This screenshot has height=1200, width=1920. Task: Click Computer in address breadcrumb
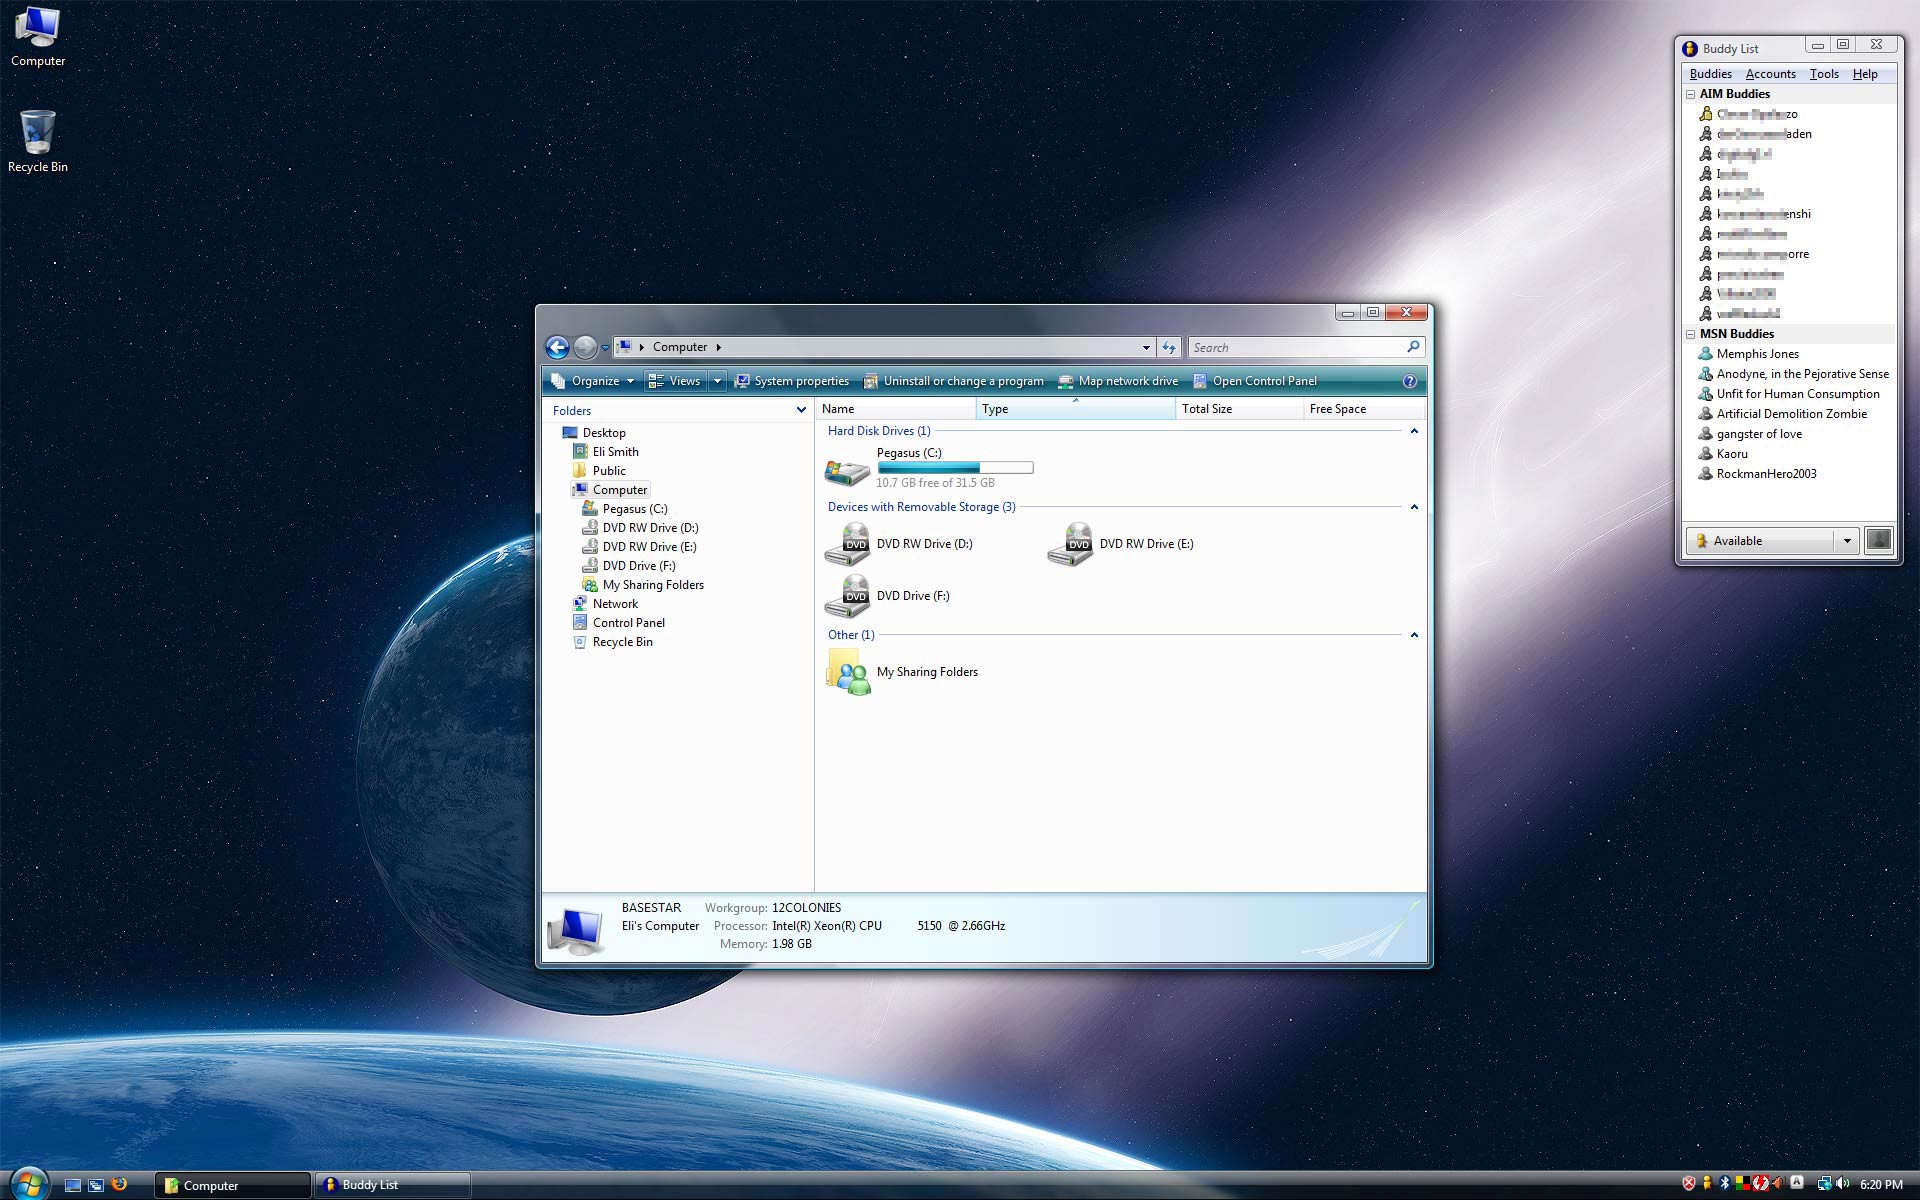680,347
